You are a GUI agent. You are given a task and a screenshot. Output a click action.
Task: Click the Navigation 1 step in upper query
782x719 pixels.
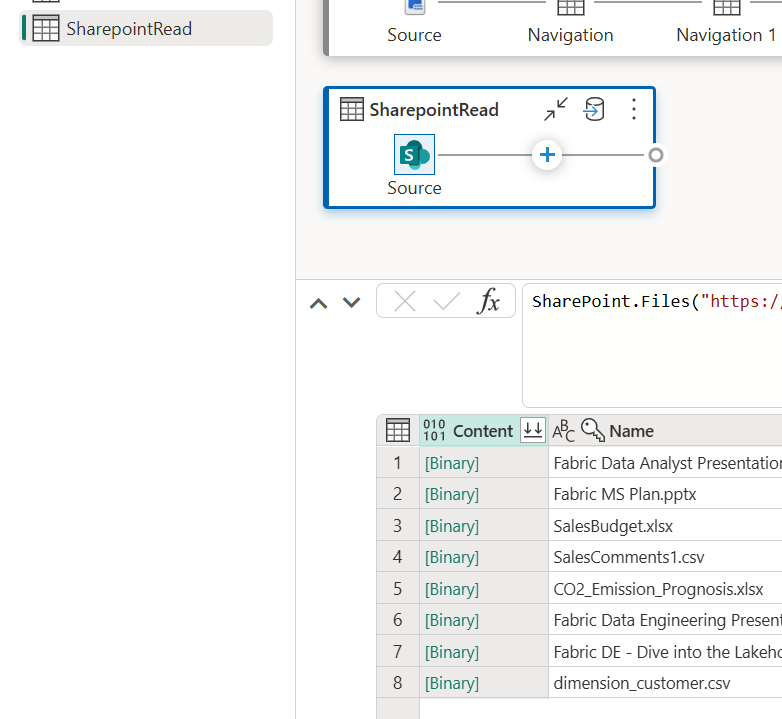[x=726, y=22]
